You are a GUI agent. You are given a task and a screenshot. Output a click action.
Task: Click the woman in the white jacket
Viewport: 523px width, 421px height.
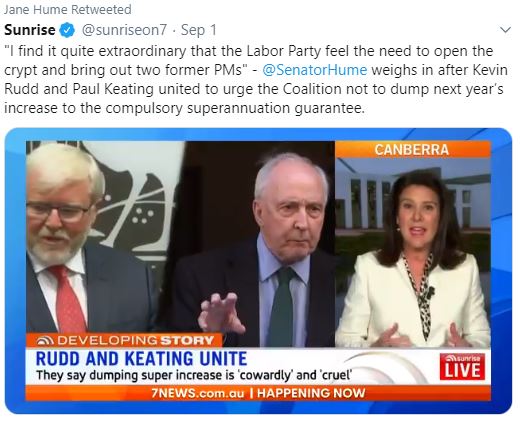(412, 259)
